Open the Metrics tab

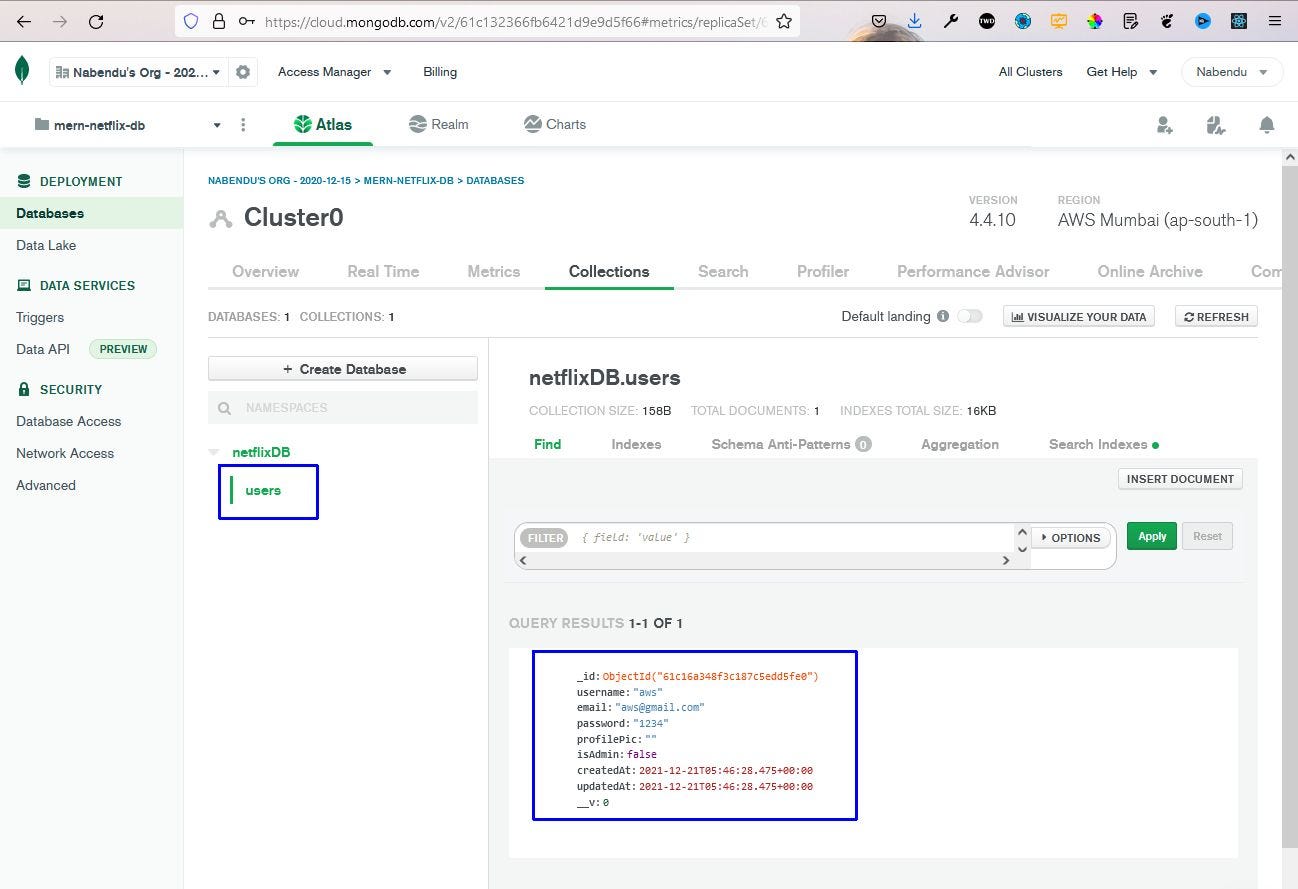(494, 271)
